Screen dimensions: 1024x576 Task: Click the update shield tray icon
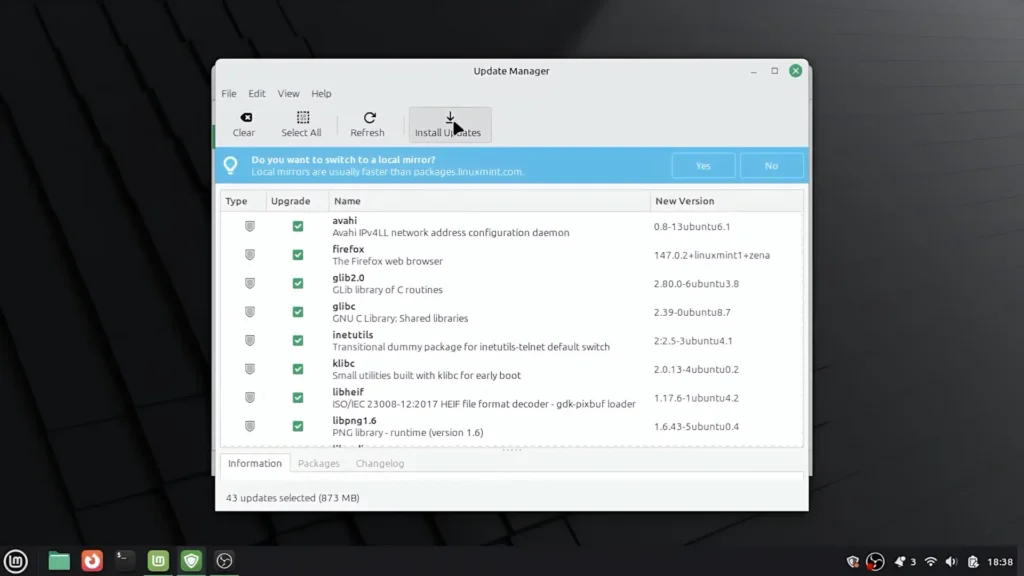point(853,562)
